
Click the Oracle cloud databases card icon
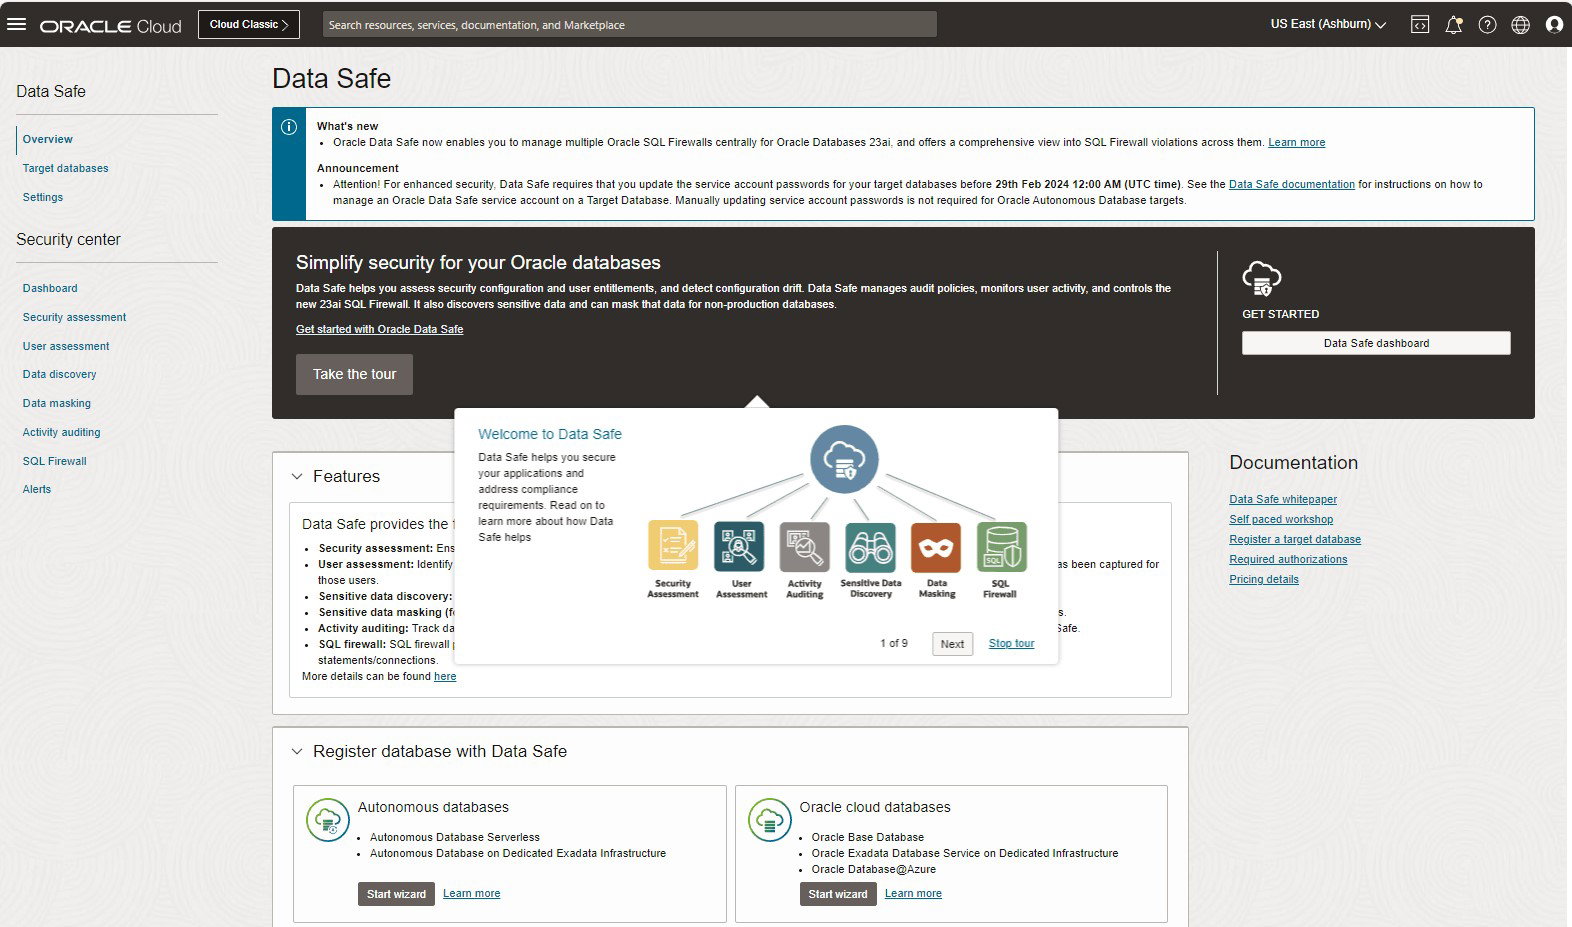pos(769,820)
